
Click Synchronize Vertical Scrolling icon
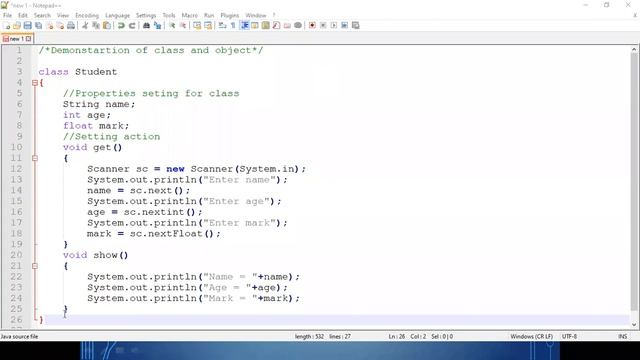click(x=197, y=25)
